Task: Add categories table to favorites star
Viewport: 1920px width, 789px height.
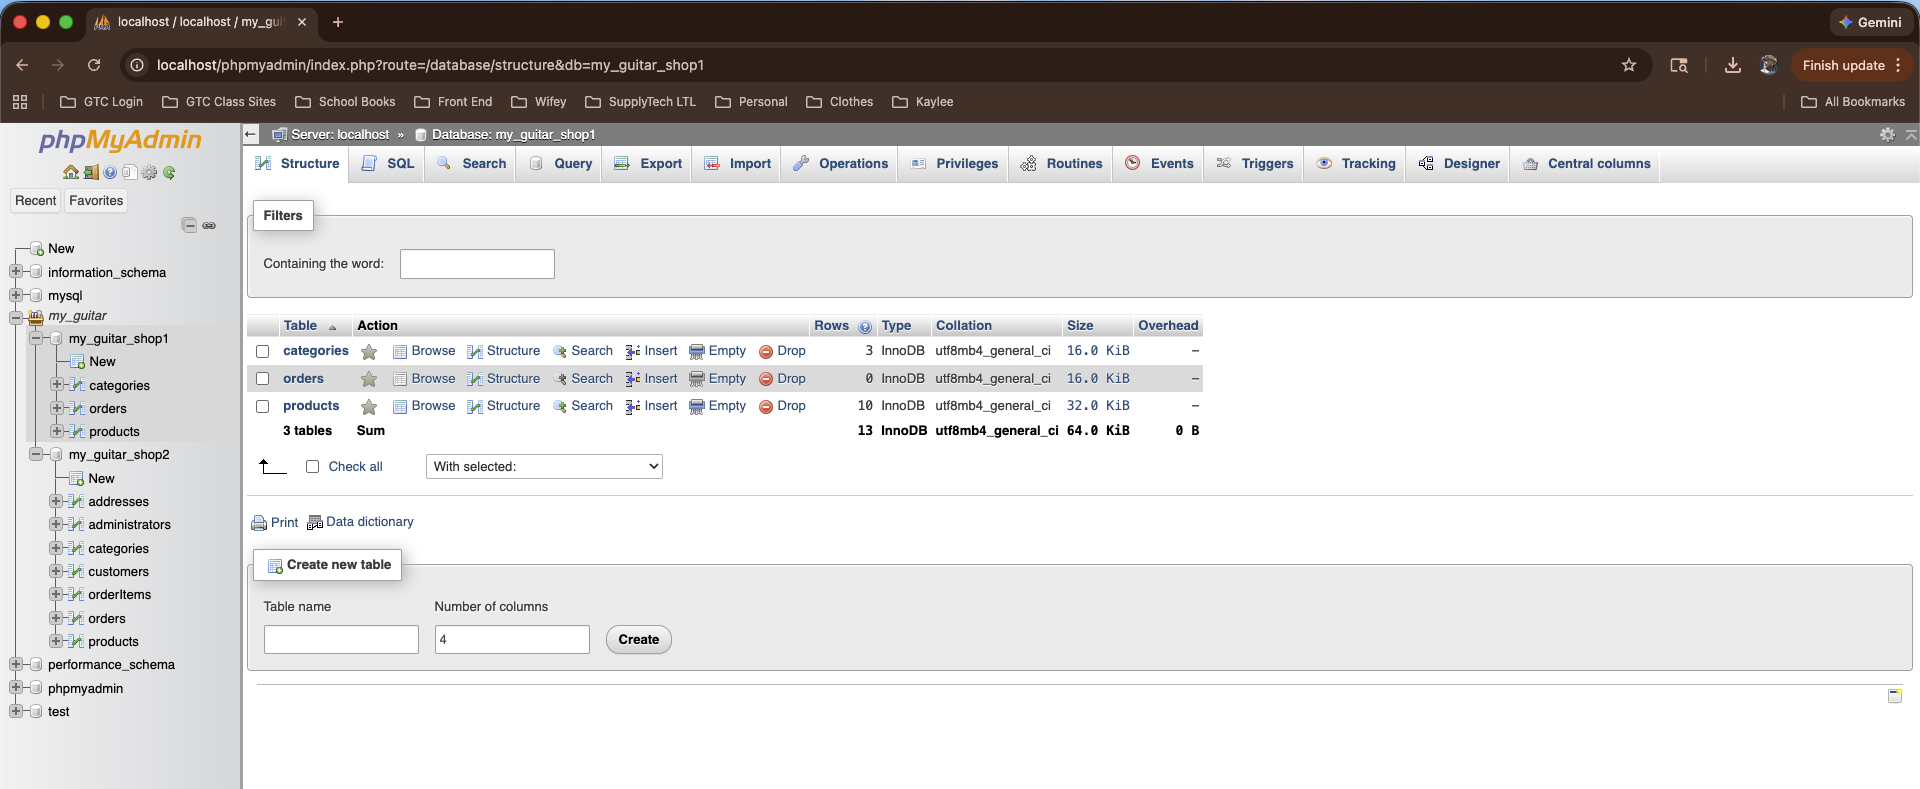Action: [x=369, y=352]
